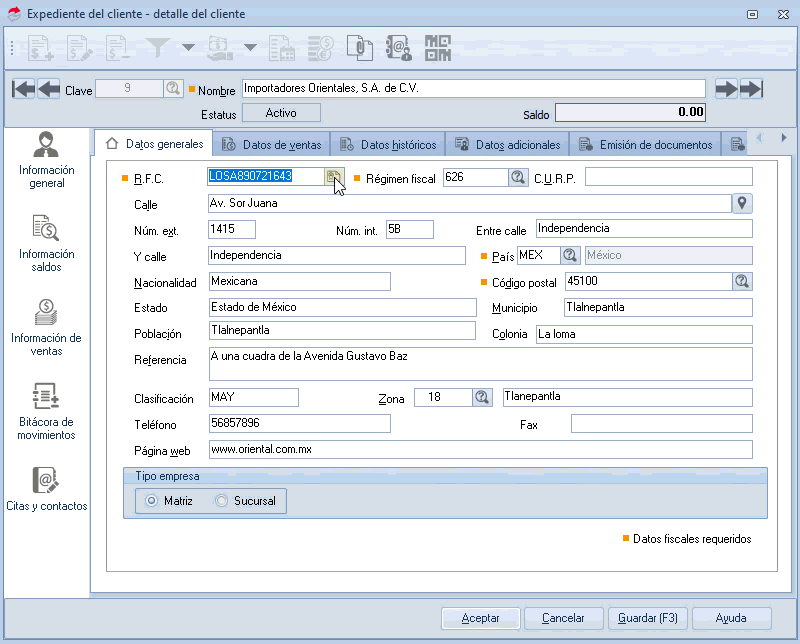Jump to the last client record arrow
The image size is (800, 644).
click(x=752, y=89)
